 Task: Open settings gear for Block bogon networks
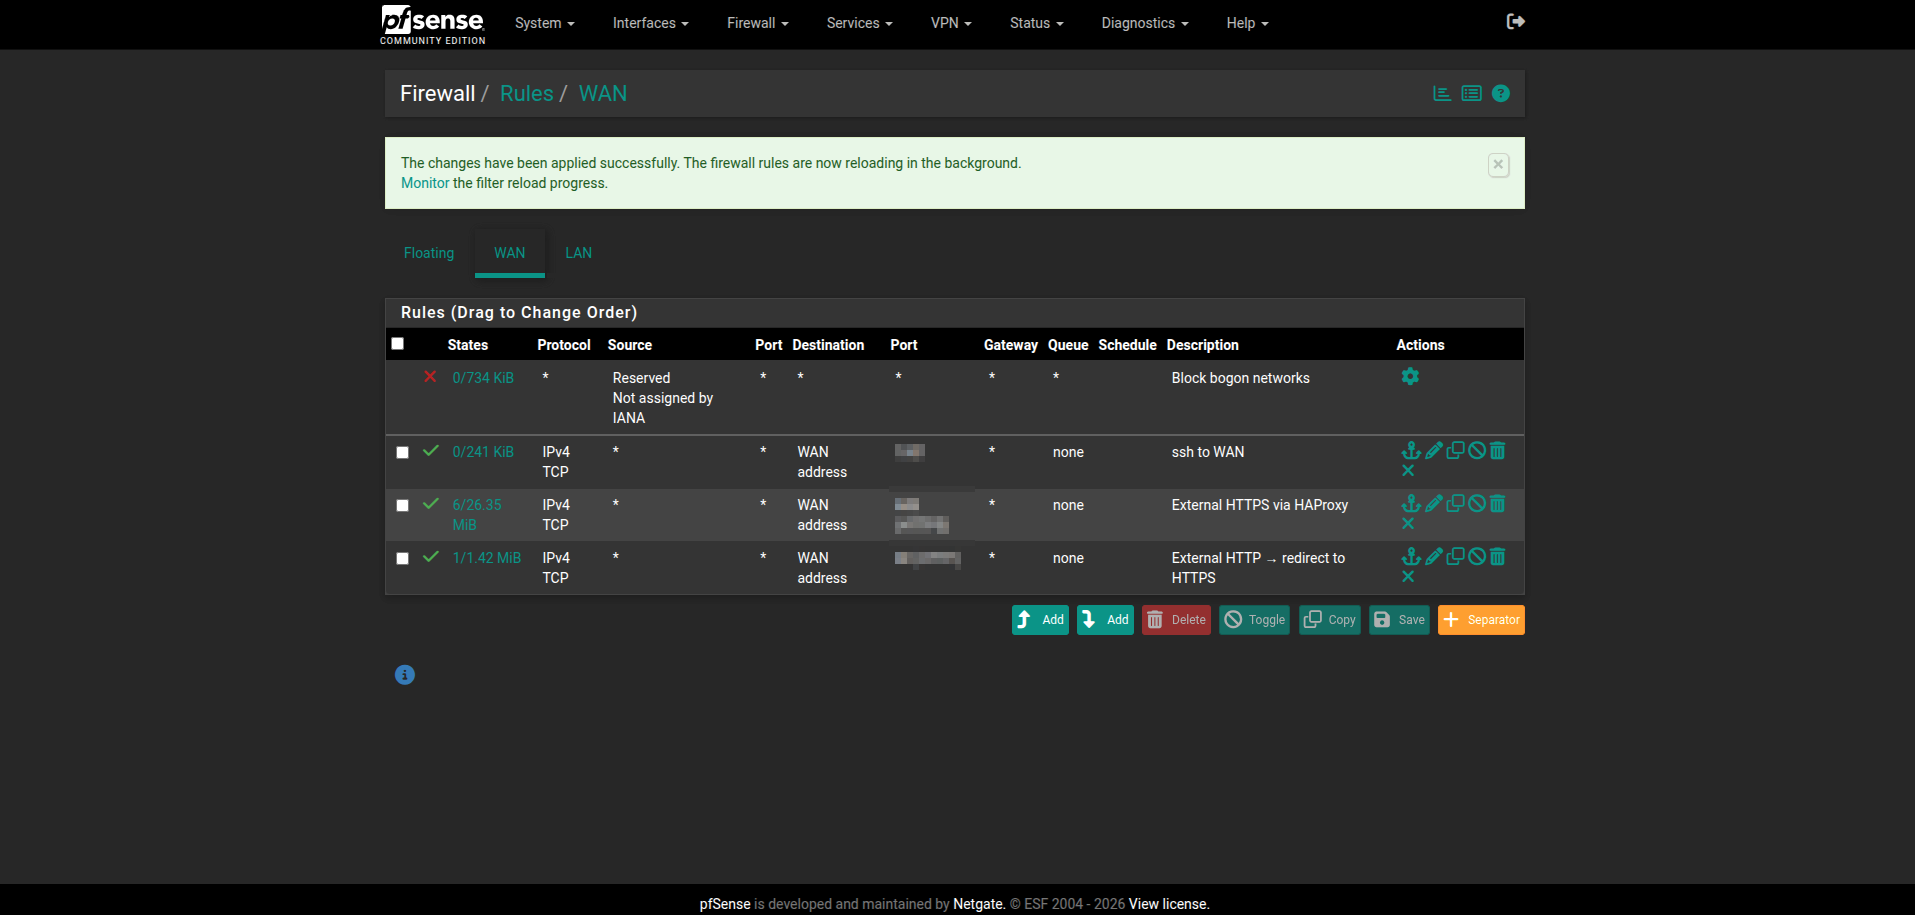(x=1410, y=377)
